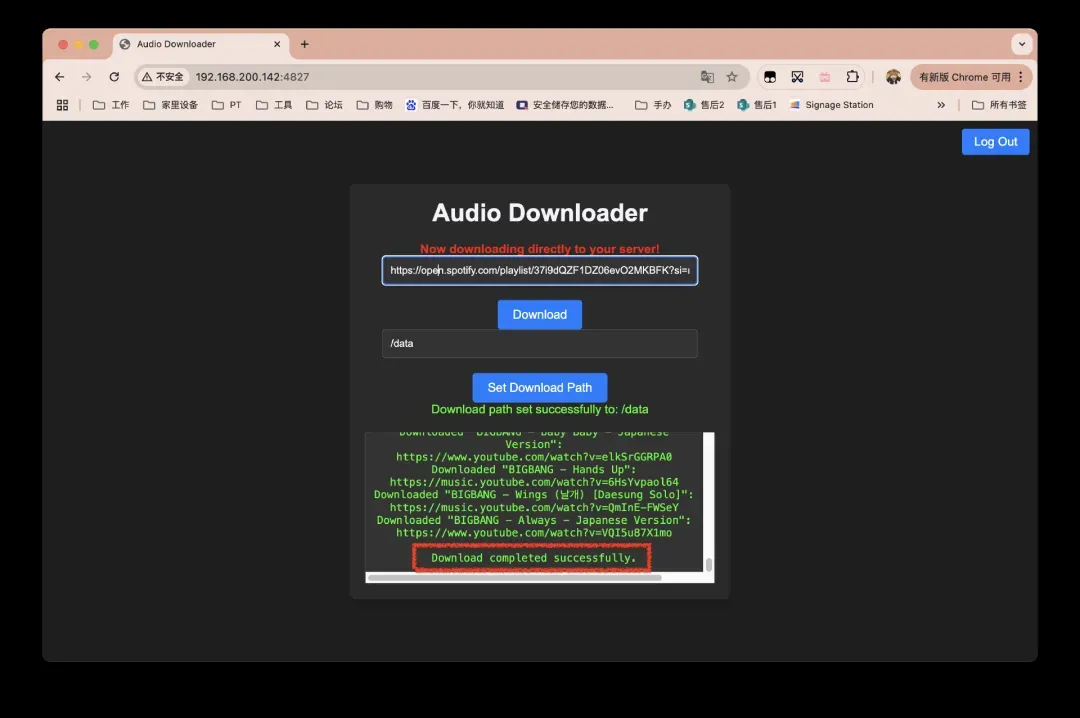Click the horizontal scrollbar of the log output
Image resolution: width=1080 pixels, height=718 pixels.
(x=515, y=577)
